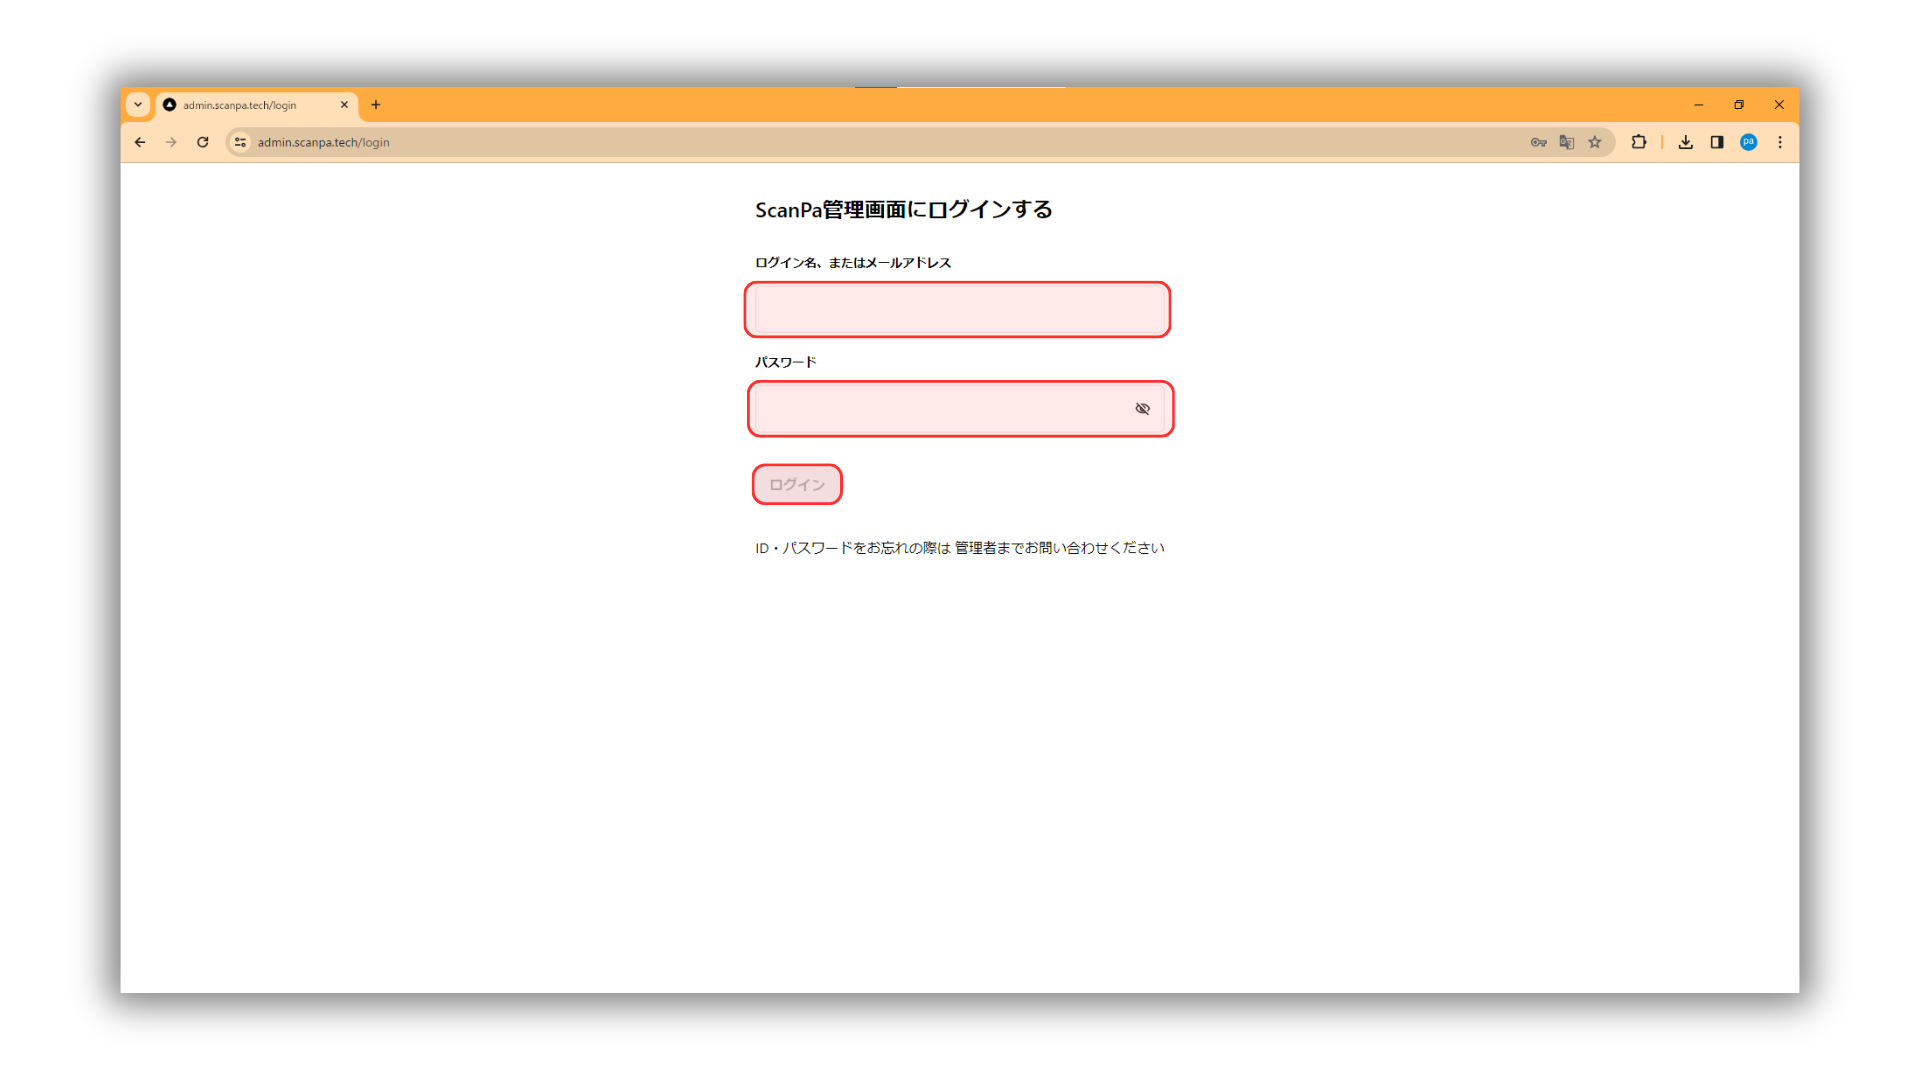This screenshot has width=1920, height=1080.
Task: Open Chrome three-dot menu
Action: (1780, 142)
